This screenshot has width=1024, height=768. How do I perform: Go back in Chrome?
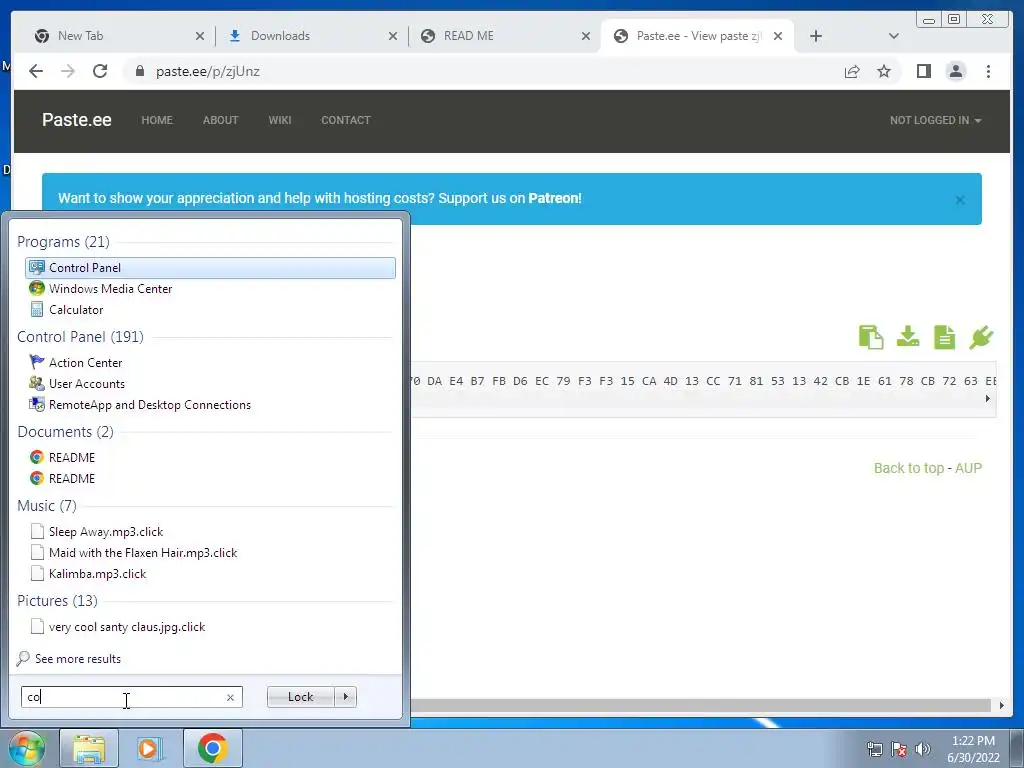click(36, 71)
